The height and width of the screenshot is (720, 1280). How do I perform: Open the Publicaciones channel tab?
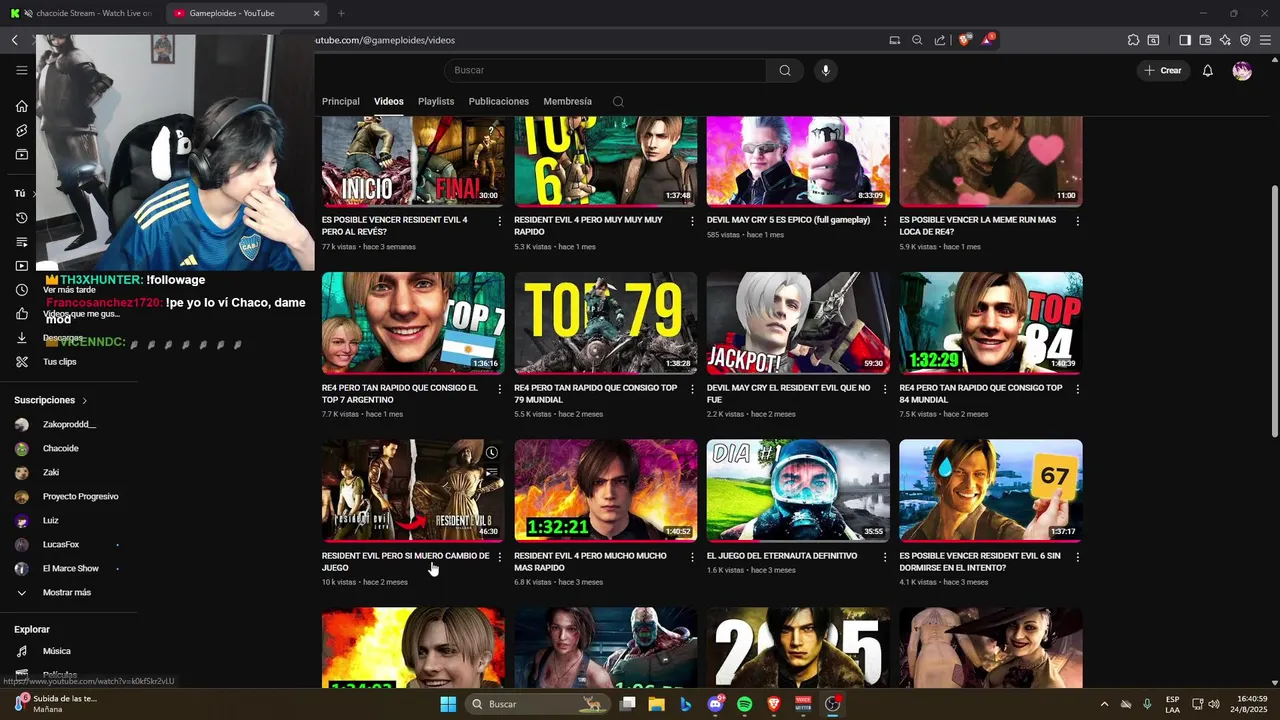(498, 101)
